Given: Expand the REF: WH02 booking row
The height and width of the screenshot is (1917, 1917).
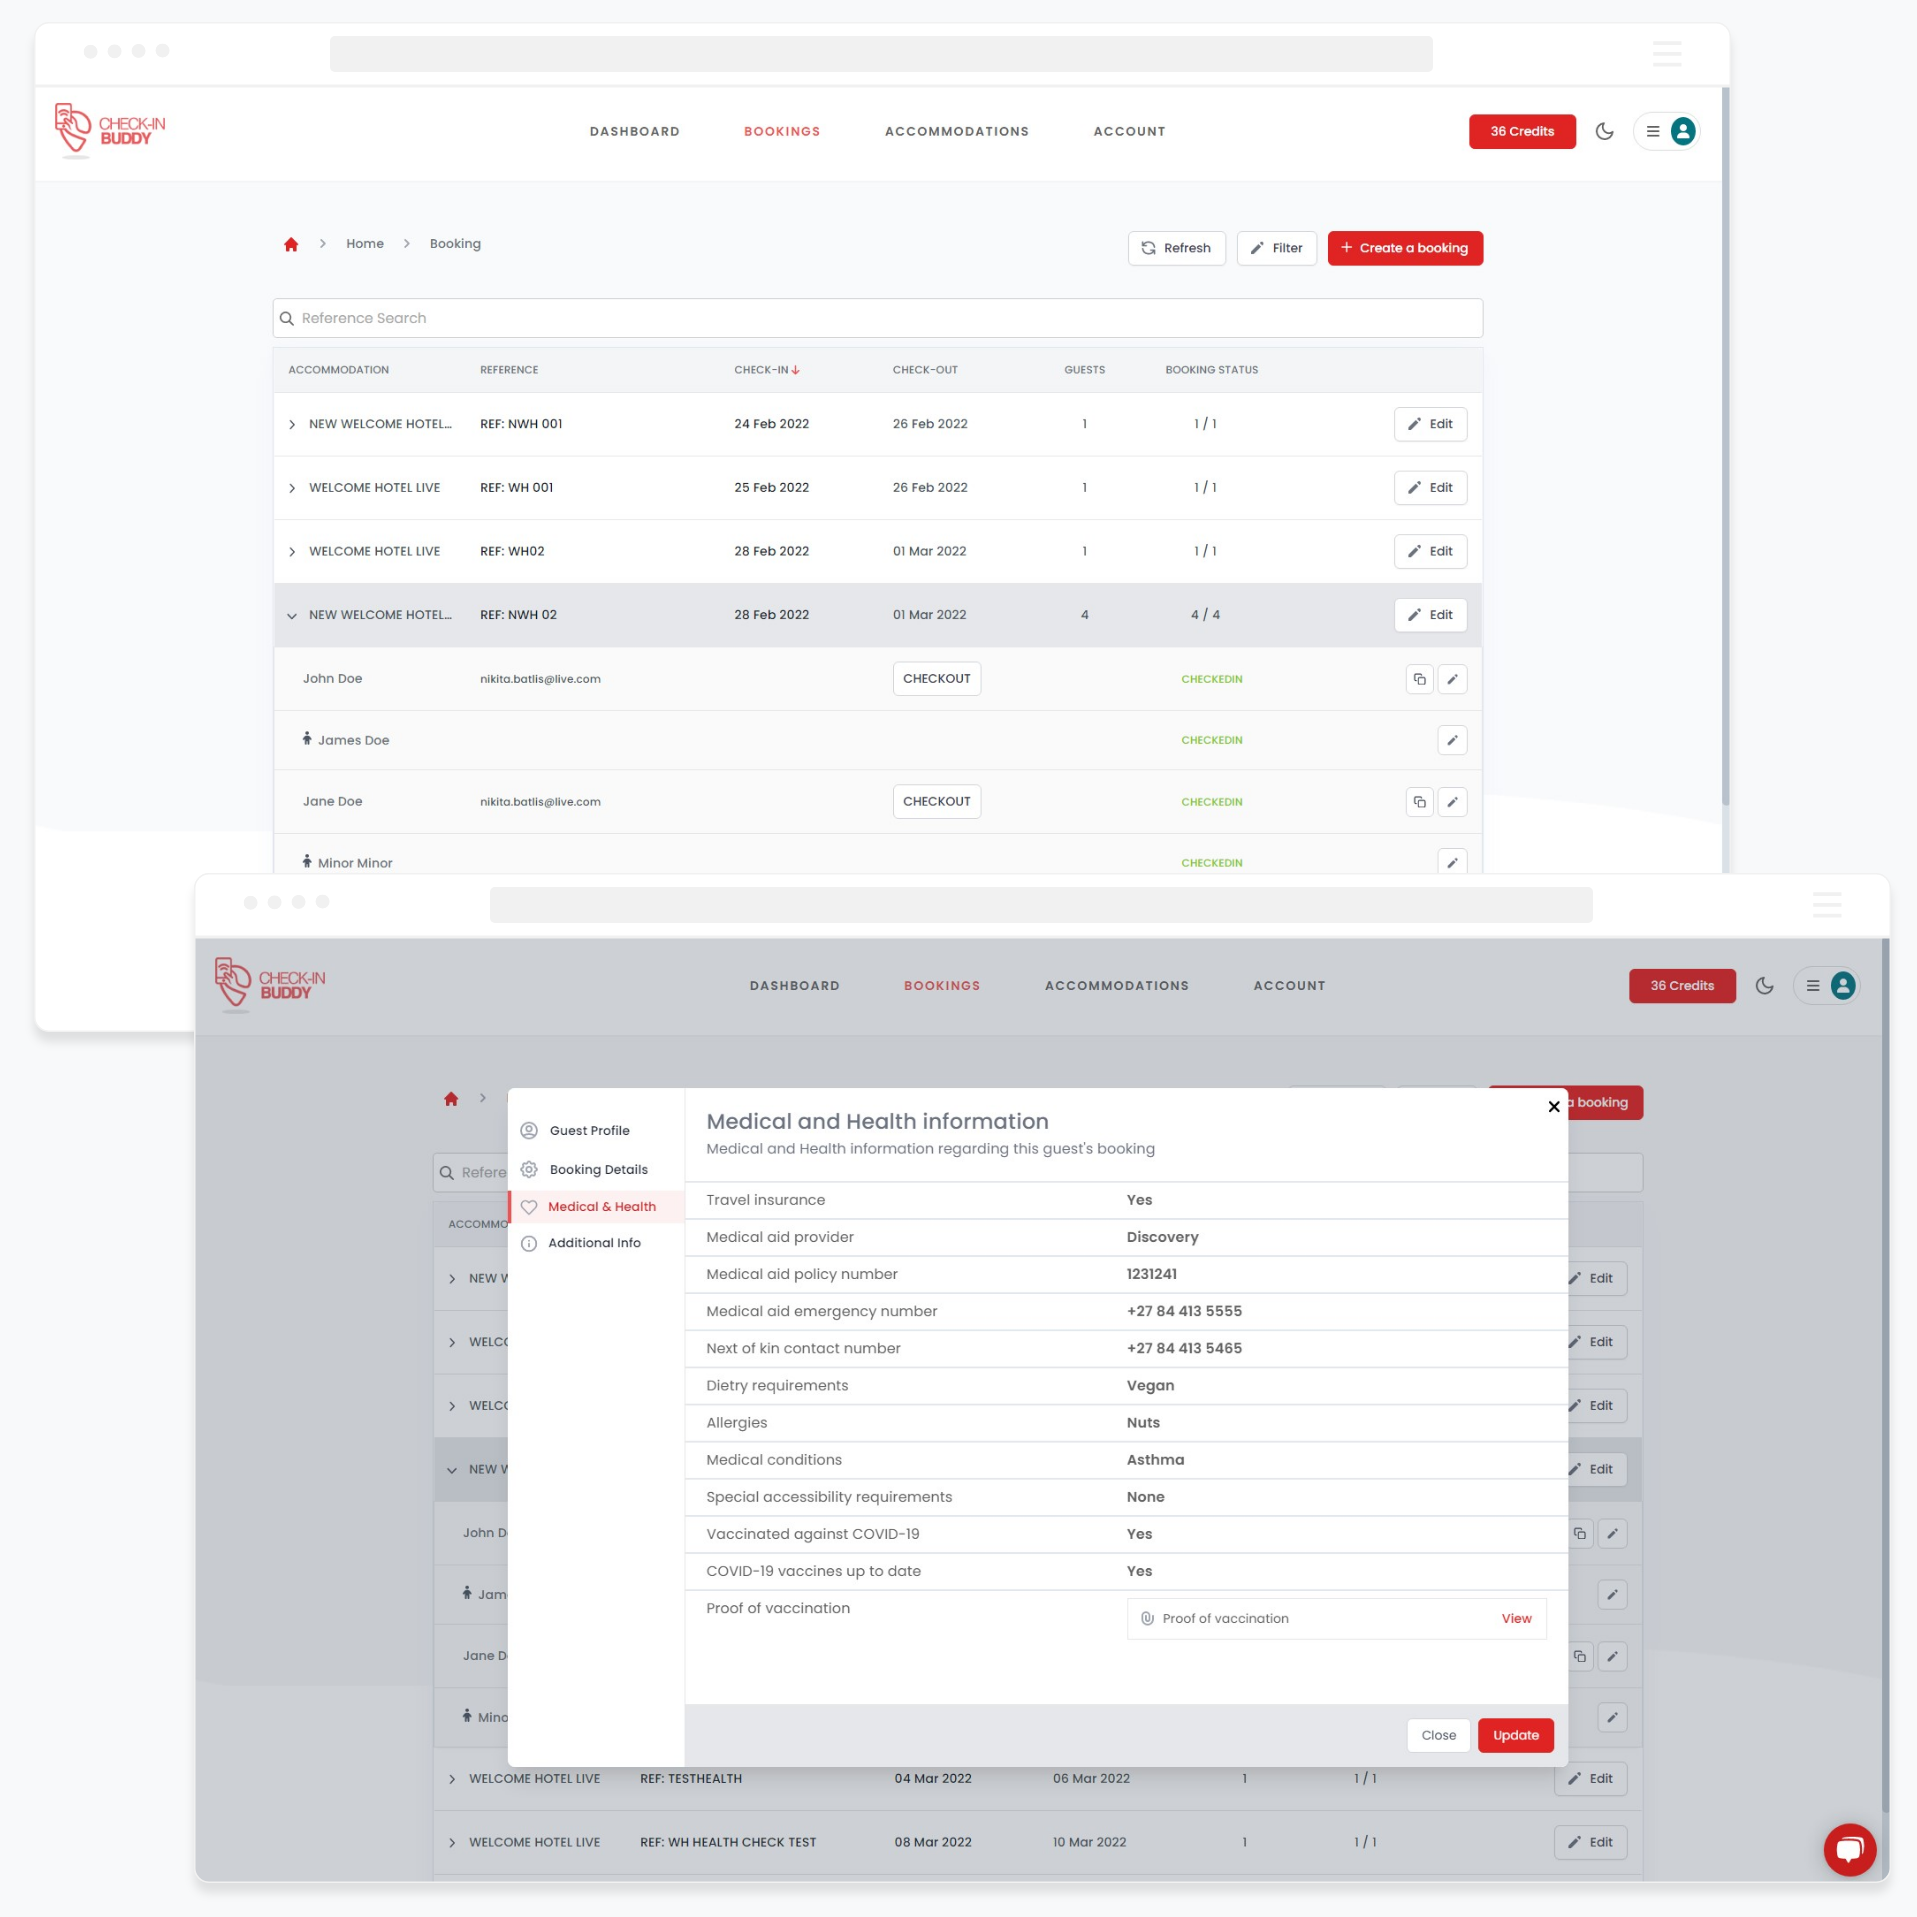Looking at the screenshot, I should click(x=292, y=552).
